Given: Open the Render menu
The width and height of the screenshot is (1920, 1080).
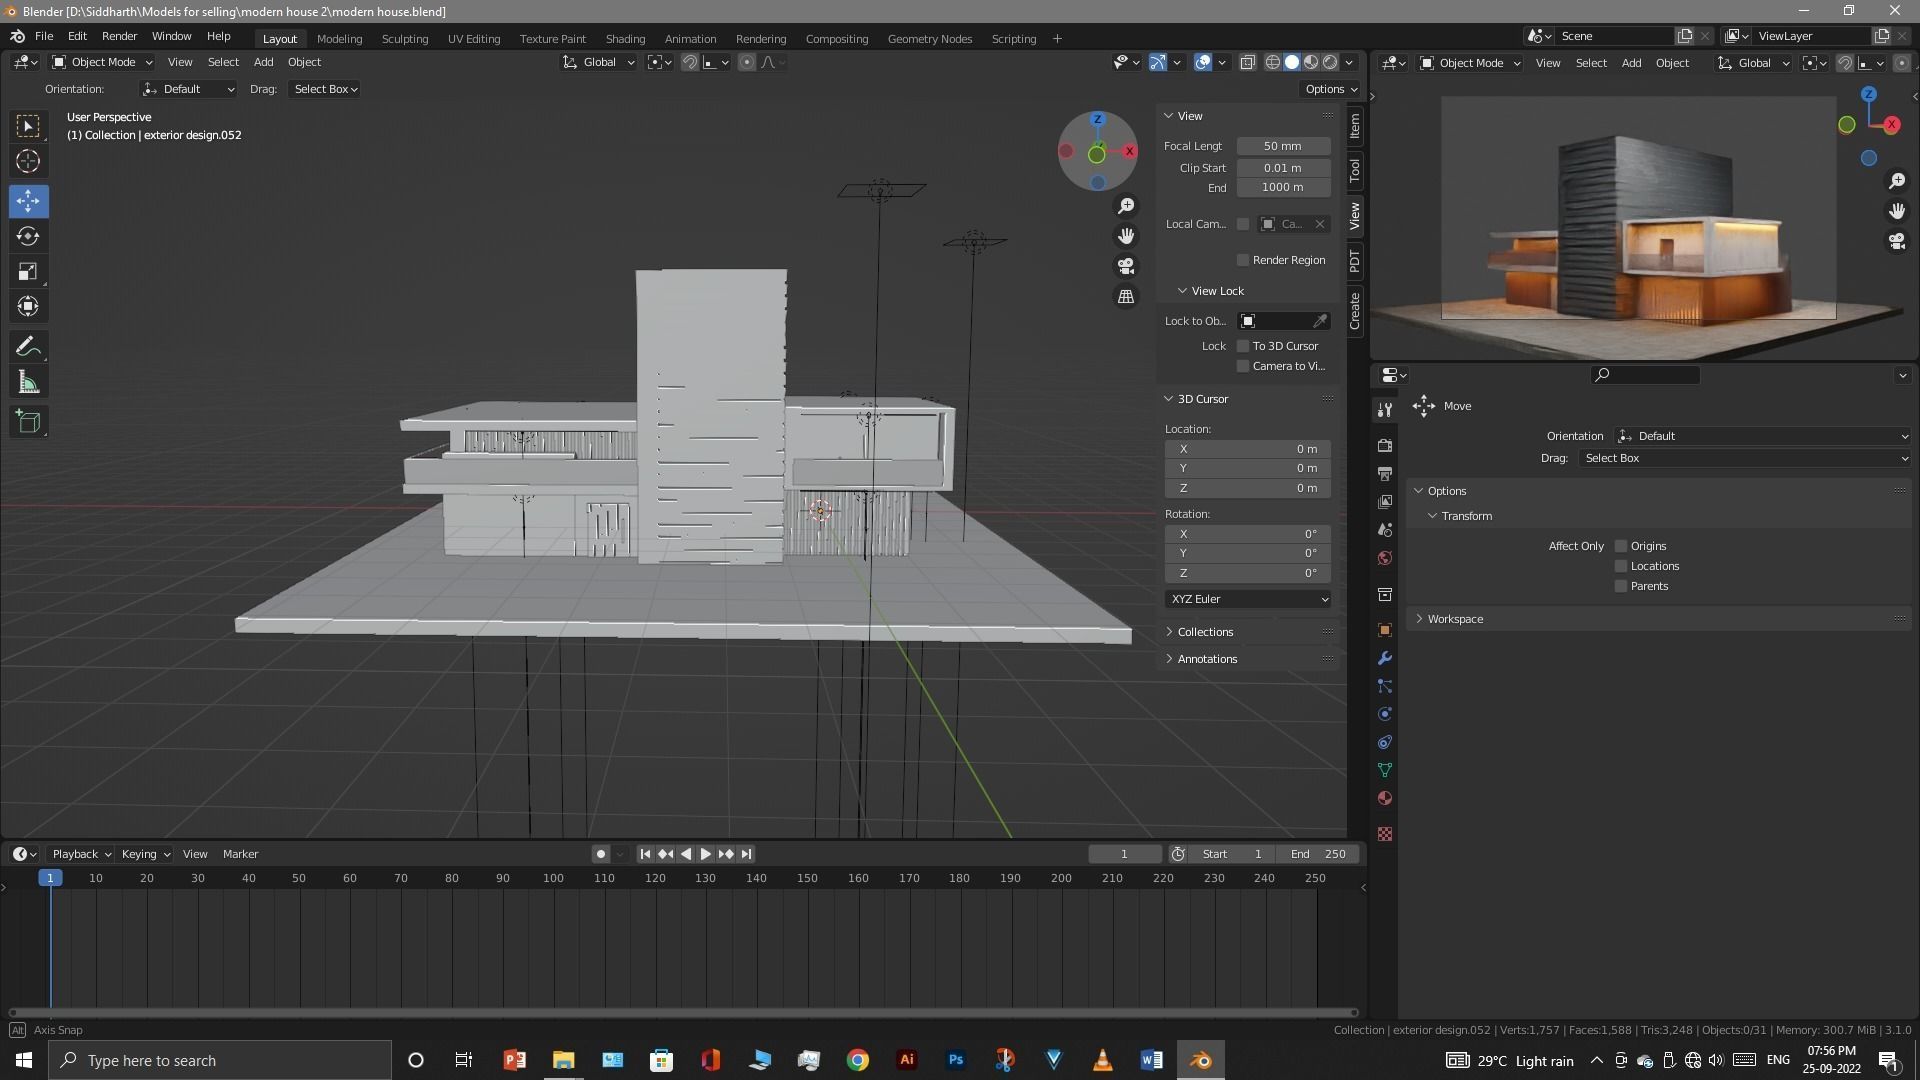Looking at the screenshot, I should click(119, 36).
